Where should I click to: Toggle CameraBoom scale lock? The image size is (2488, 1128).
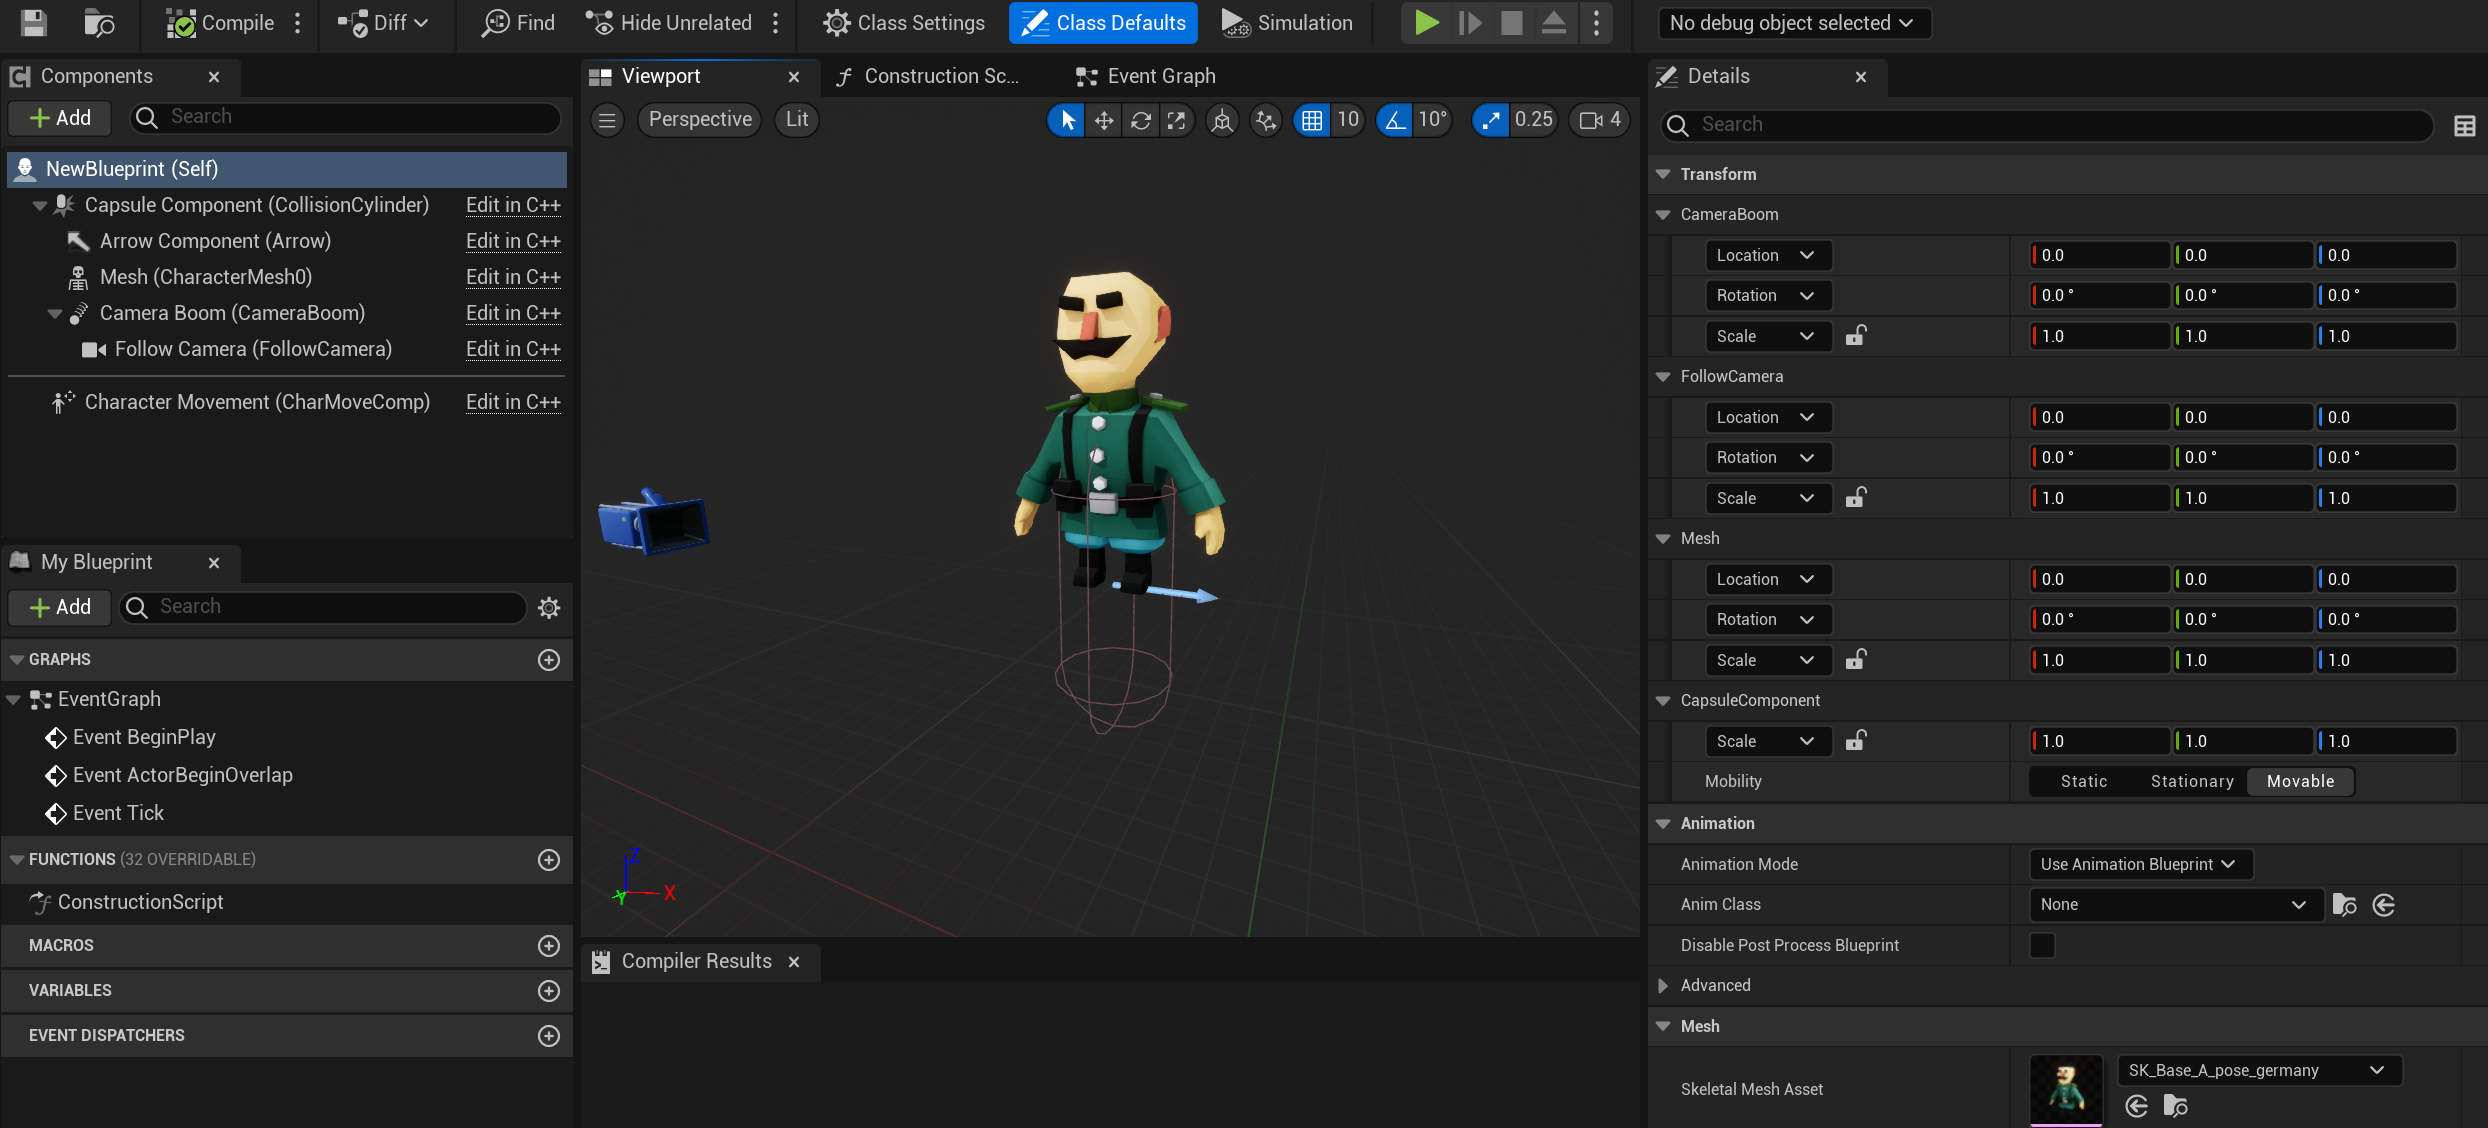pyautogui.click(x=1856, y=336)
